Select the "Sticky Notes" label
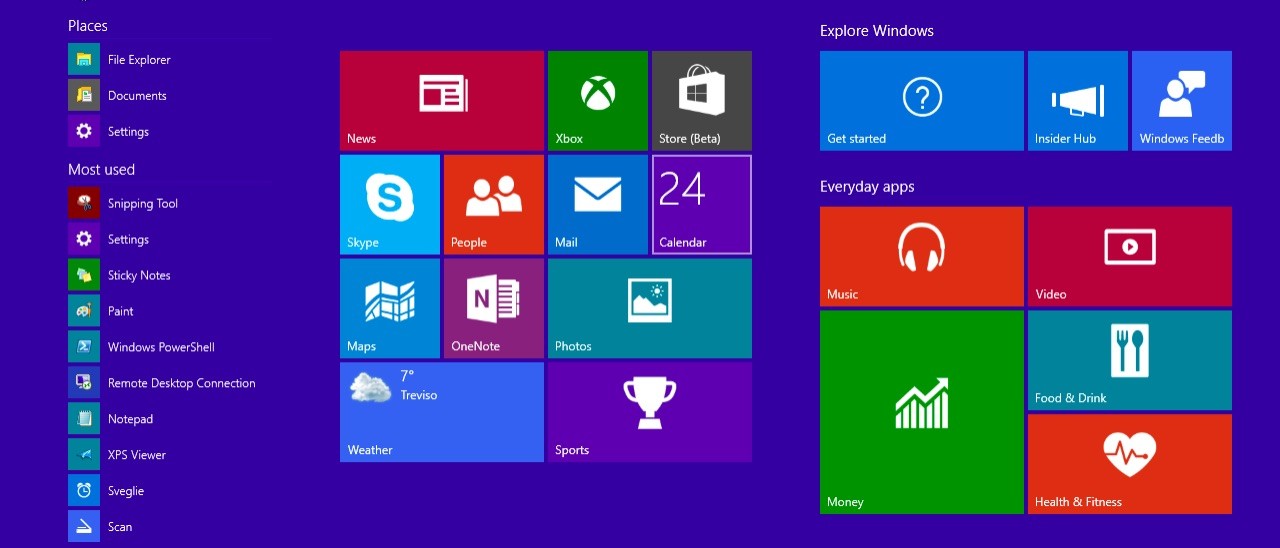Screen dimensions: 1280x548 139,276
